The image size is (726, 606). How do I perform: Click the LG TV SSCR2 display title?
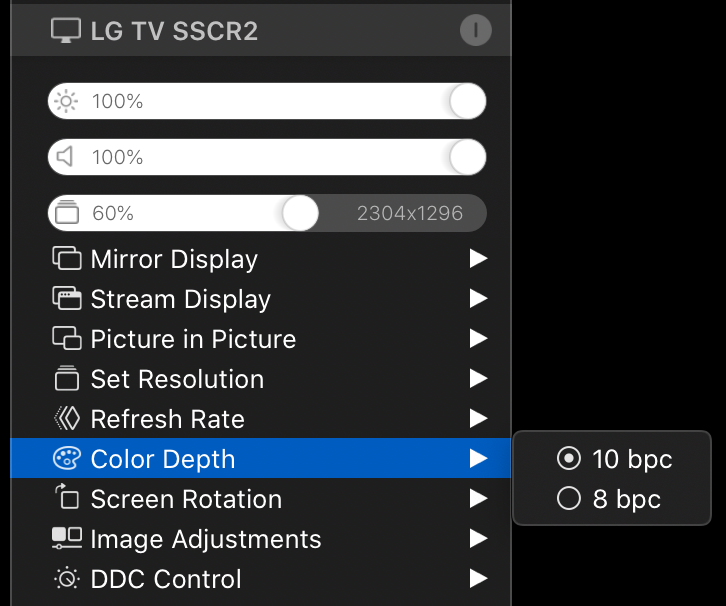tap(174, 31)
